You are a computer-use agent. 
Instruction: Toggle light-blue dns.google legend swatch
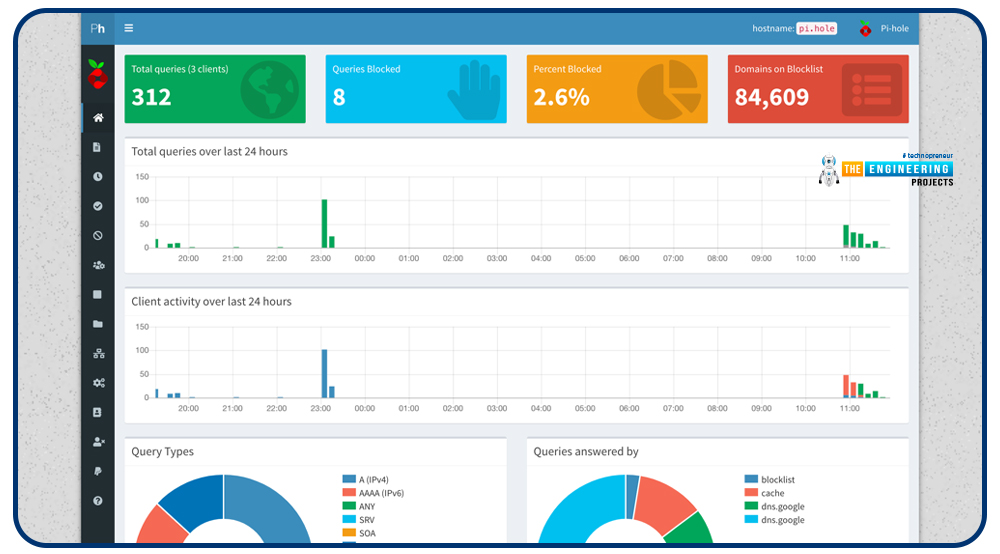point(751,519)
